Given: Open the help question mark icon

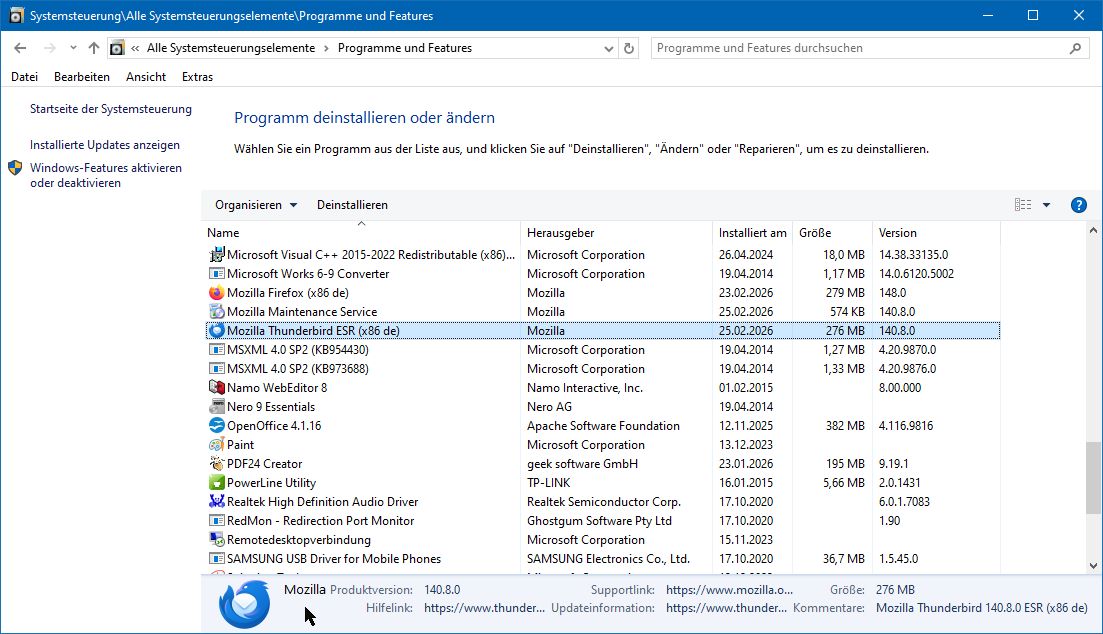Looking at the screenshot, I should (1078, 205).
